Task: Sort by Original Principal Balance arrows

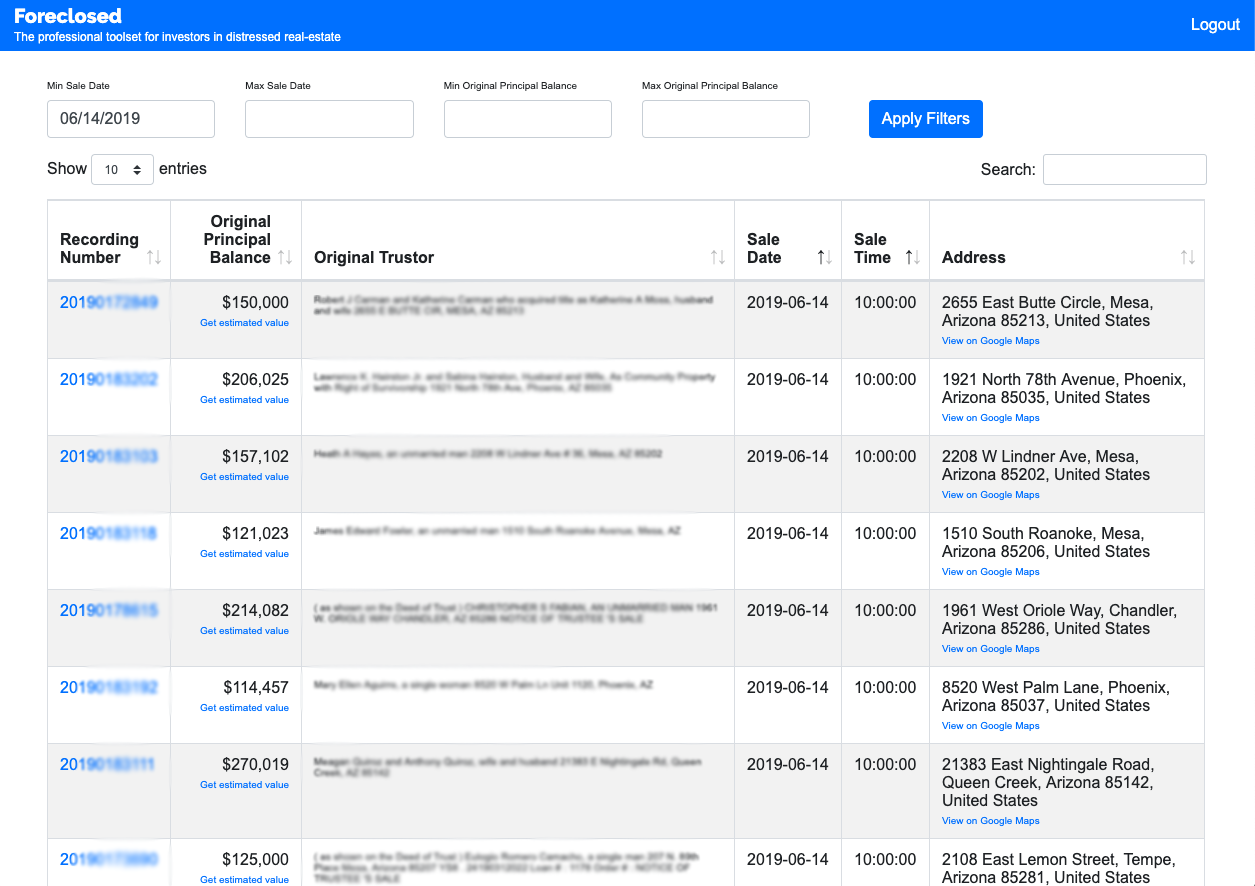Action: [x=285, y=257]
